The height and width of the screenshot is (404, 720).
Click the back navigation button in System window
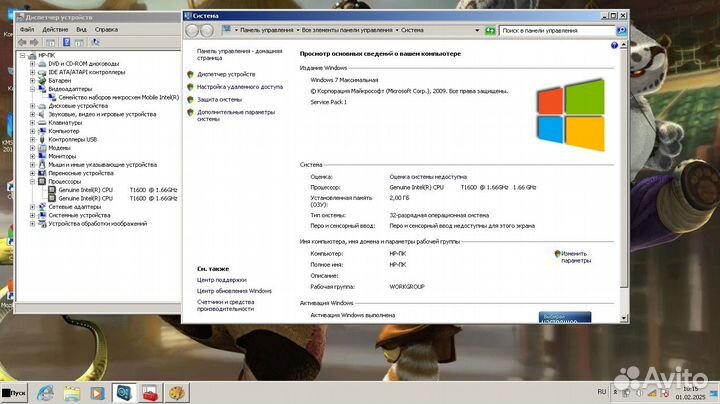tap(192, 30)
